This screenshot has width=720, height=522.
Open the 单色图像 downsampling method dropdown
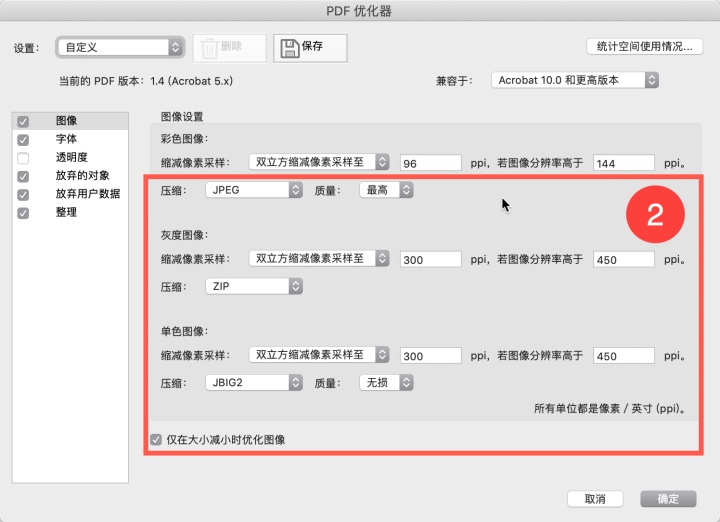[319, 355]
